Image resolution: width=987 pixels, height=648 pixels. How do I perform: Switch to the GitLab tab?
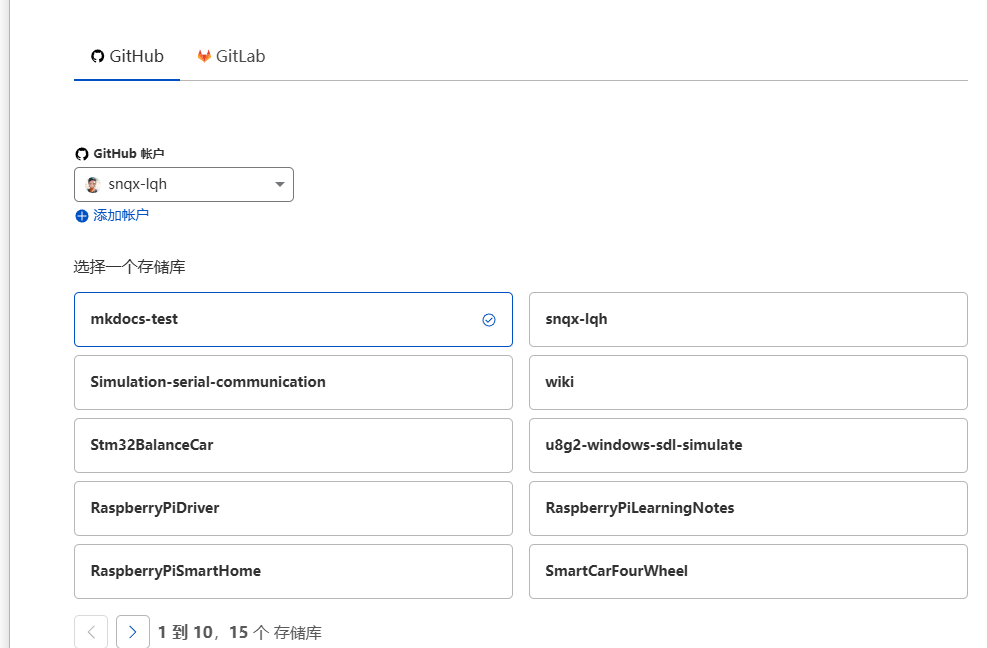tap(231, 56)
